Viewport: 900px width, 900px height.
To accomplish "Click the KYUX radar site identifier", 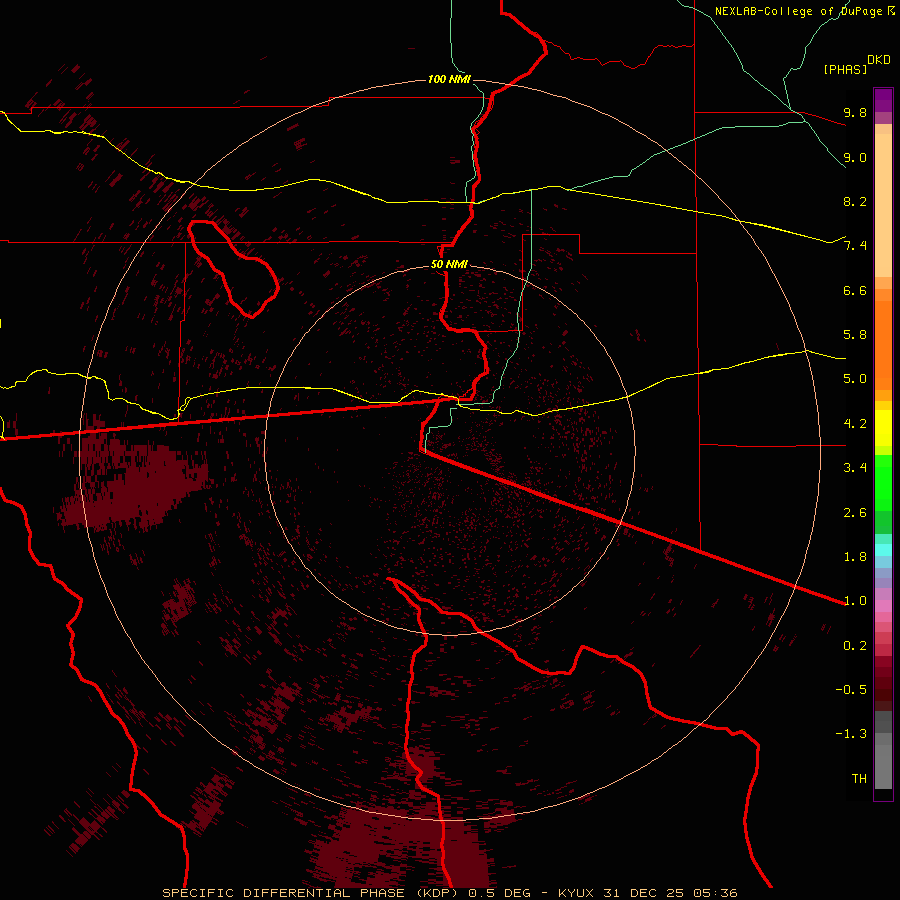I will (577, 893).
